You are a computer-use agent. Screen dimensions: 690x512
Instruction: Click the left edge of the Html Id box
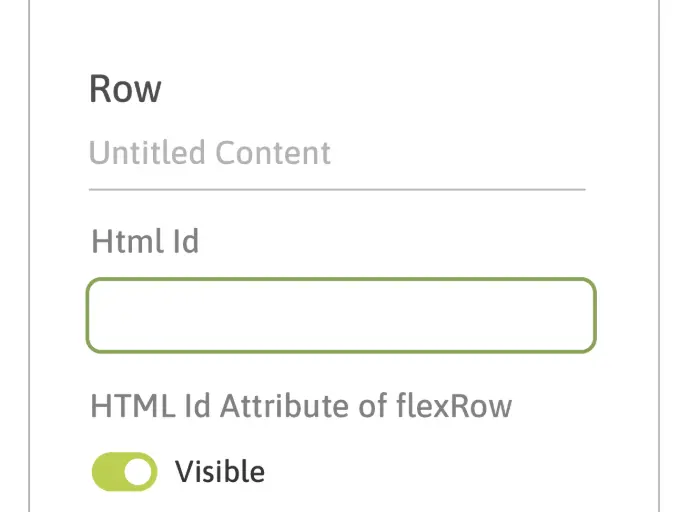[92, 316]
